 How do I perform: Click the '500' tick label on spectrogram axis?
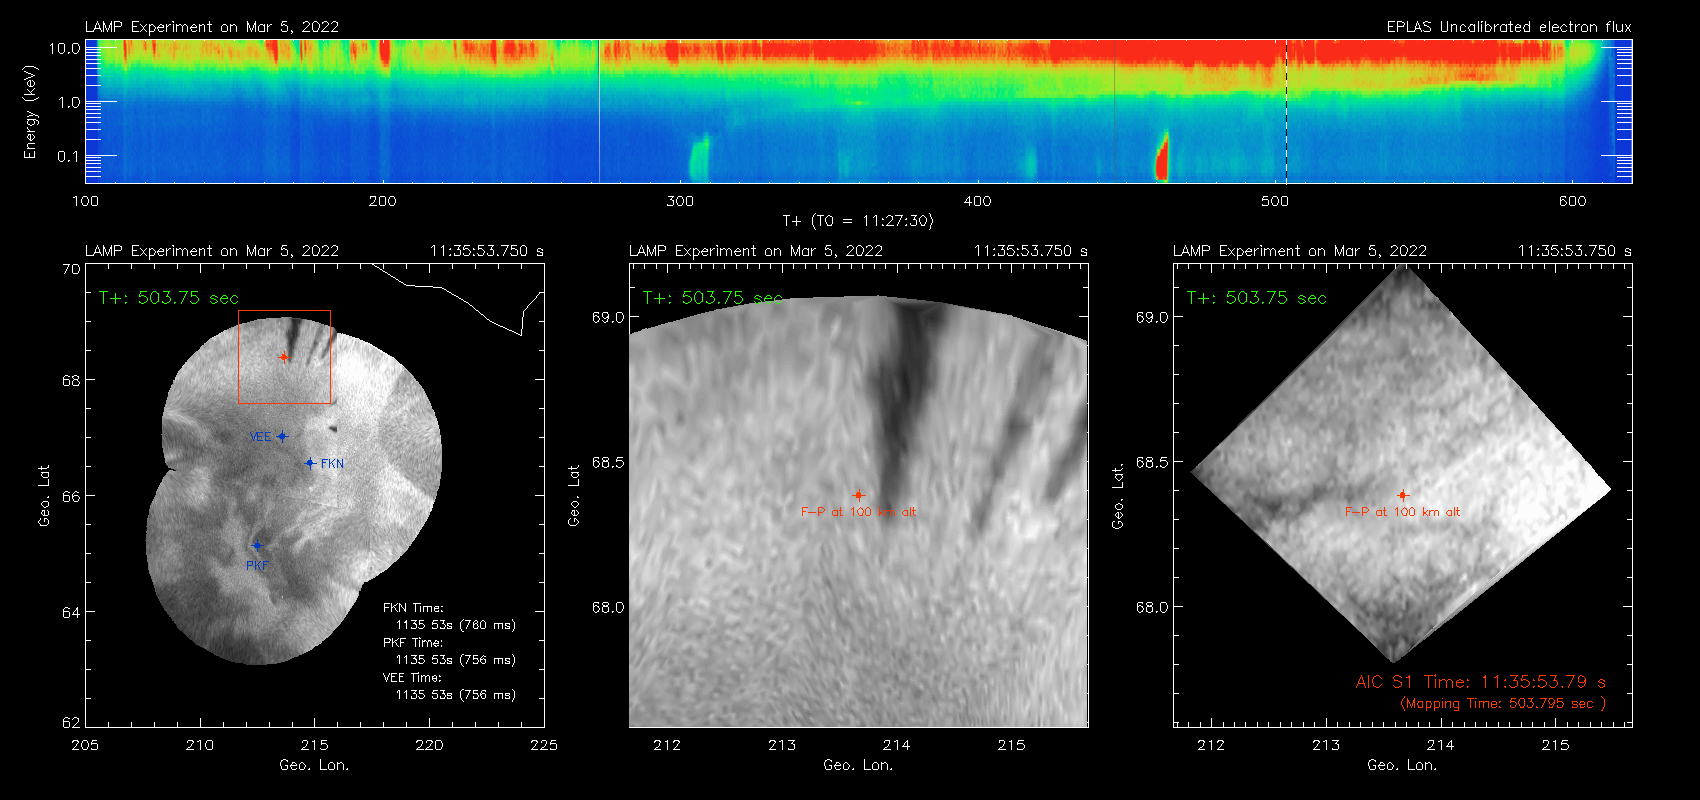[1275, 201]
